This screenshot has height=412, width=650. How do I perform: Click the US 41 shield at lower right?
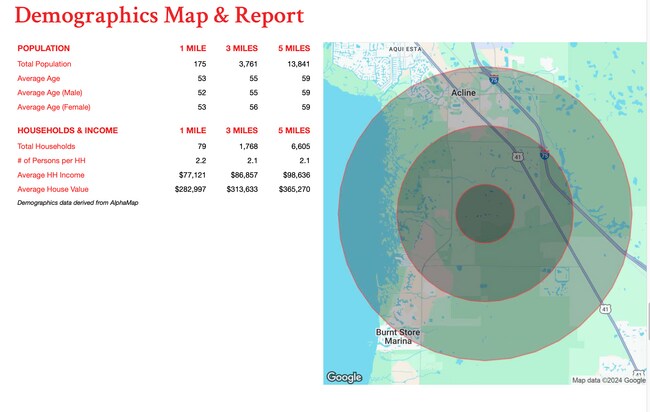[605, 310]
